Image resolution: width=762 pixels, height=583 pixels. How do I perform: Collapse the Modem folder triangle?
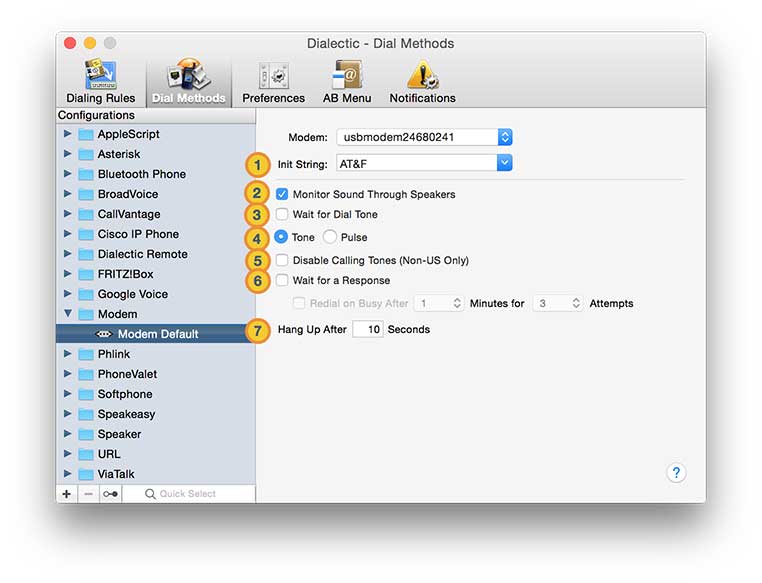click(x=68, y=313)
